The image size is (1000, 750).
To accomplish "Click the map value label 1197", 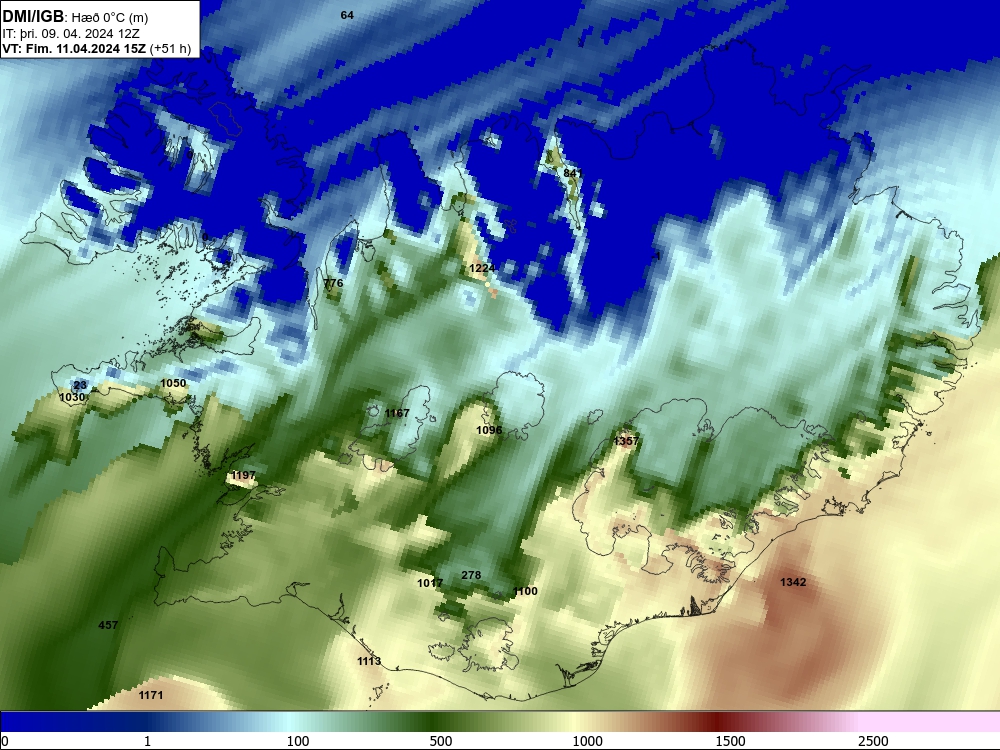I will coord(243,476).
